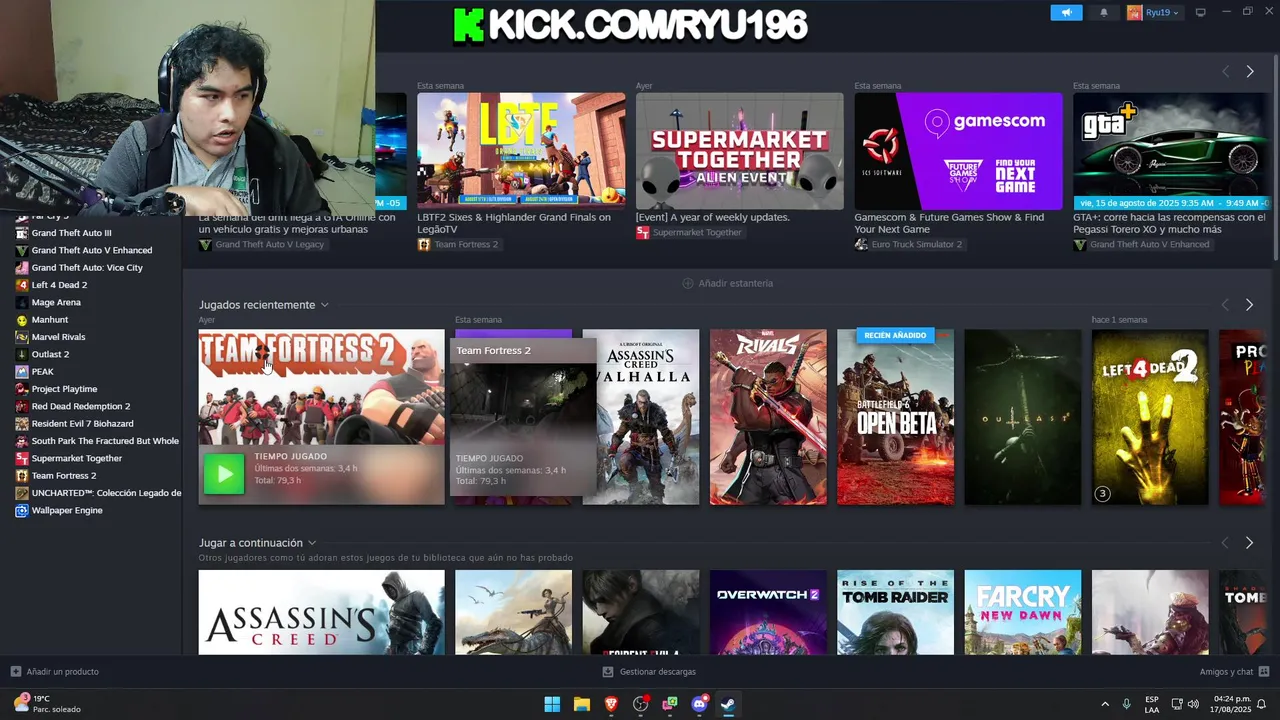Click the Wallpaper Engine icon in sidebar
The image size is (1280, 720).
click(x=22, y=510)
